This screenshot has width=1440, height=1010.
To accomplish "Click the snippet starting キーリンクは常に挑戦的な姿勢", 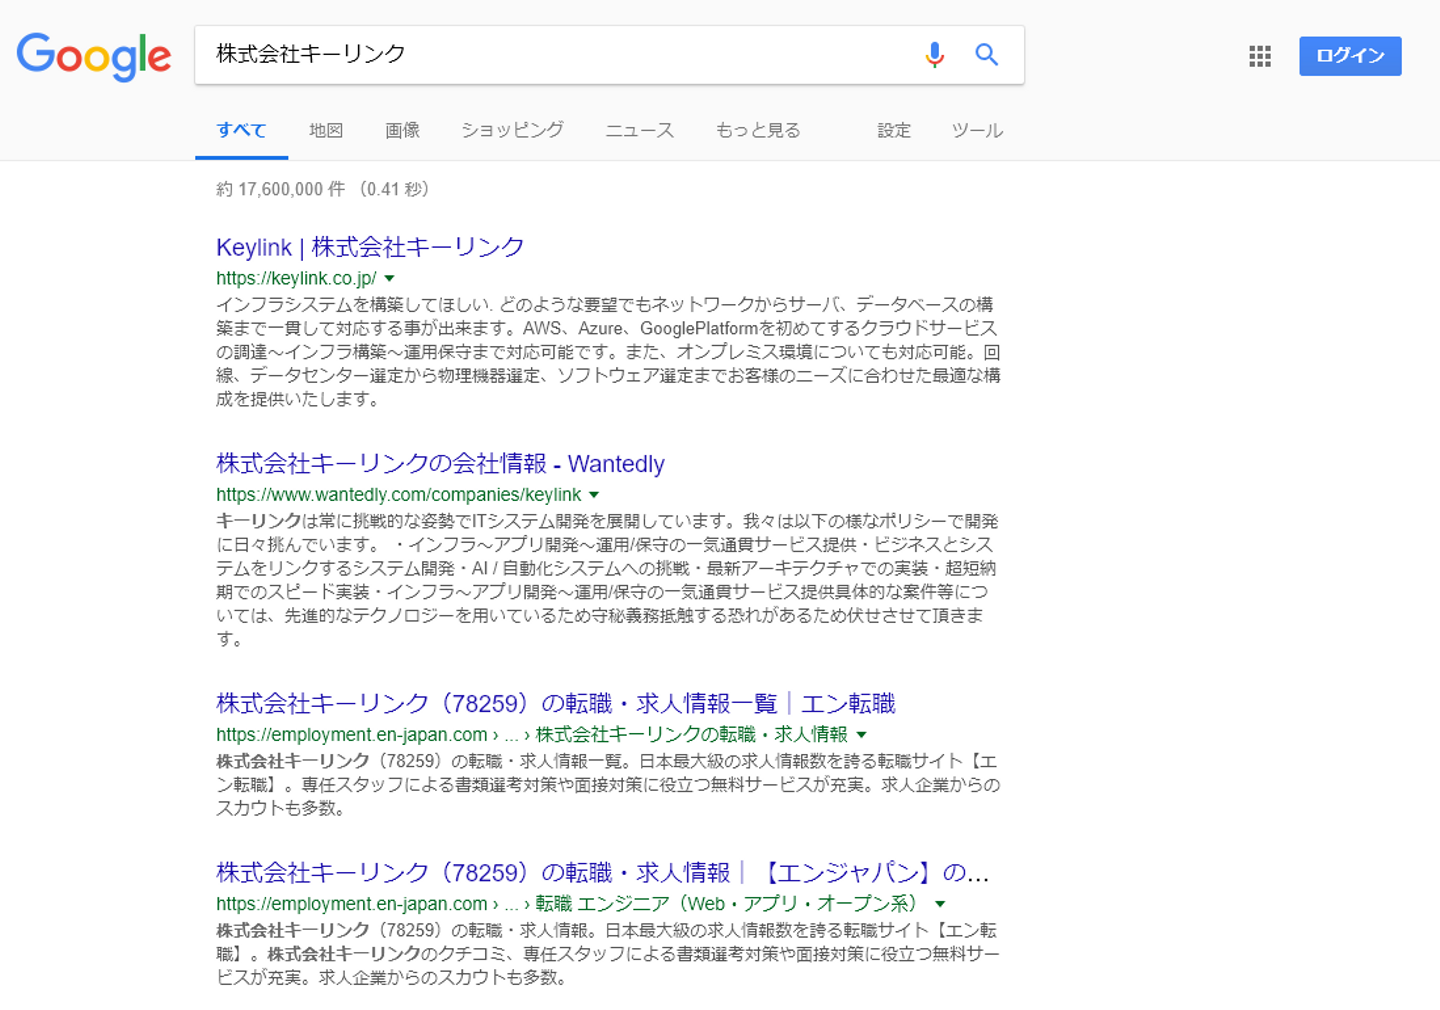I will pyautogui.click(x=607, y=580).
